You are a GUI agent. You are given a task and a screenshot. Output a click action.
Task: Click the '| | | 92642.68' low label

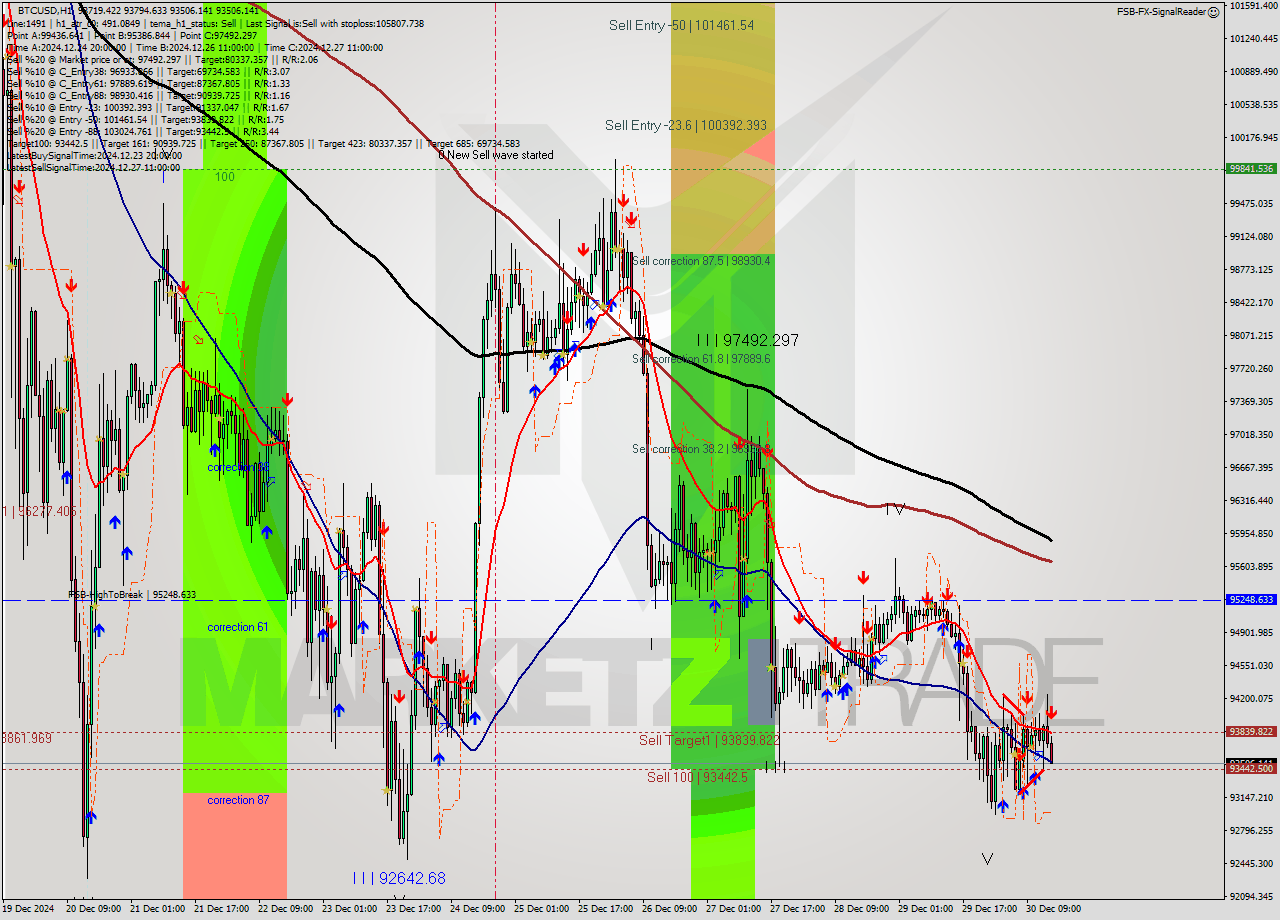pyautogui.click(x=399, y=878)
